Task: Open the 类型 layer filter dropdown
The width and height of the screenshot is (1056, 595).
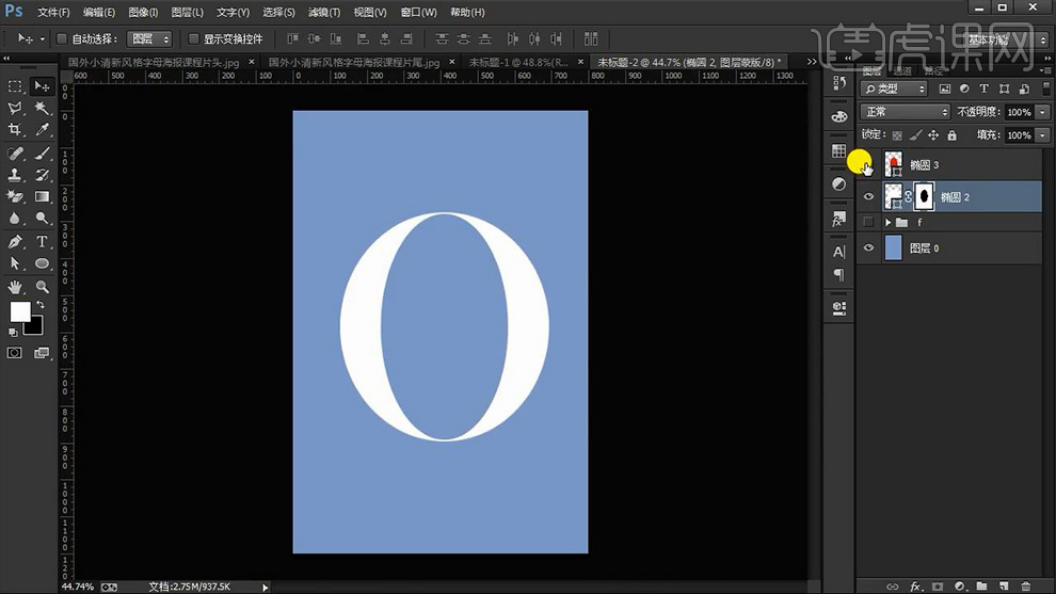Action: [895, 89]
